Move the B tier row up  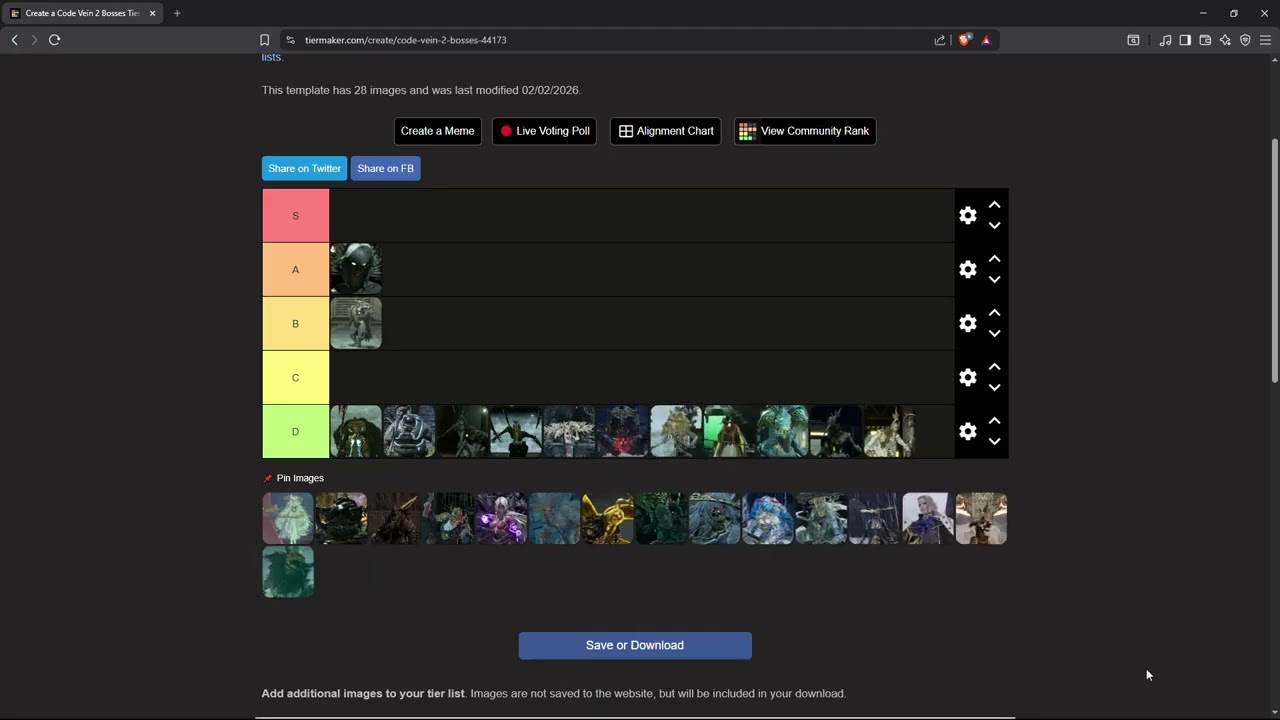coord(994,313)
